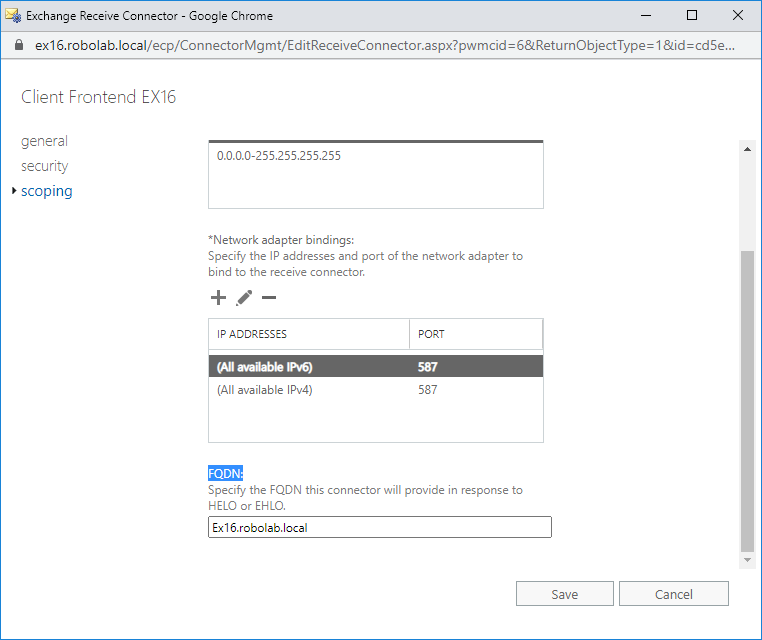The image size is (762, 640).
Task: Save the receive connector settings
Action: click(565, 594)
